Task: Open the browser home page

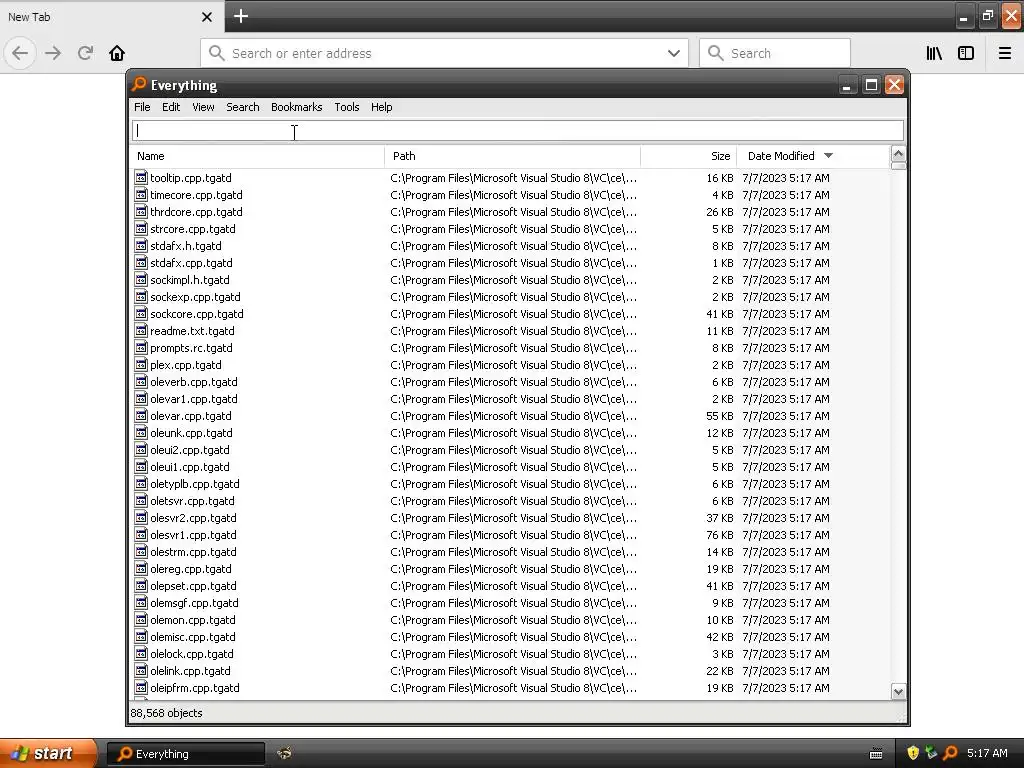Action: (117, 53)
